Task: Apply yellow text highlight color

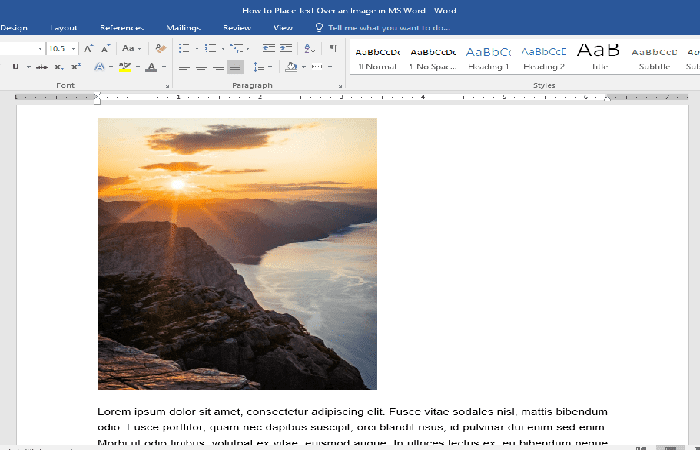Action: [x=124, y=67]
